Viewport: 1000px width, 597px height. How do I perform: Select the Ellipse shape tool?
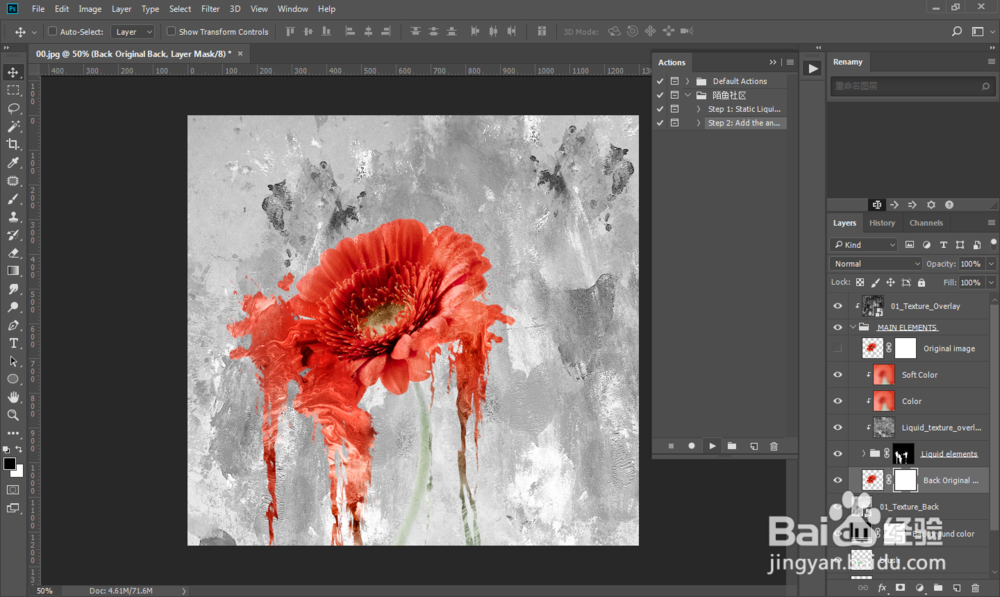(13, 379)
